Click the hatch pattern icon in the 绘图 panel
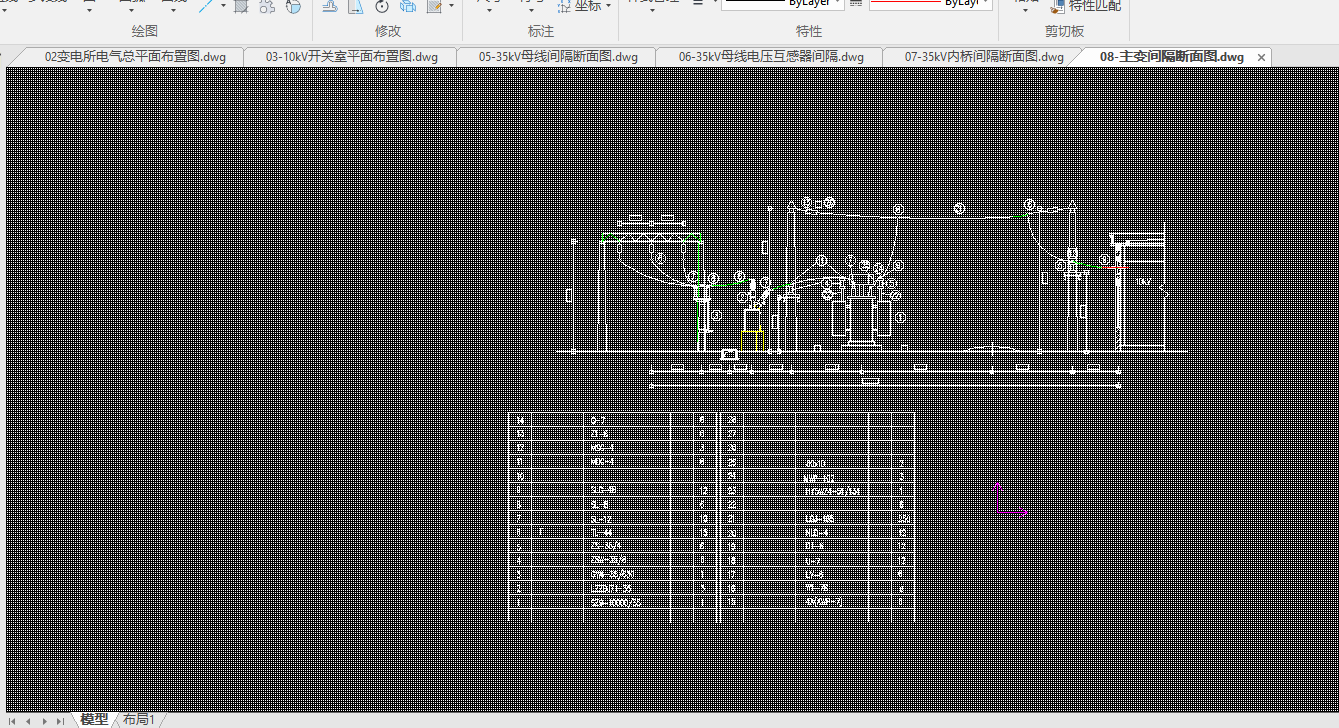 tap(241, 6)
